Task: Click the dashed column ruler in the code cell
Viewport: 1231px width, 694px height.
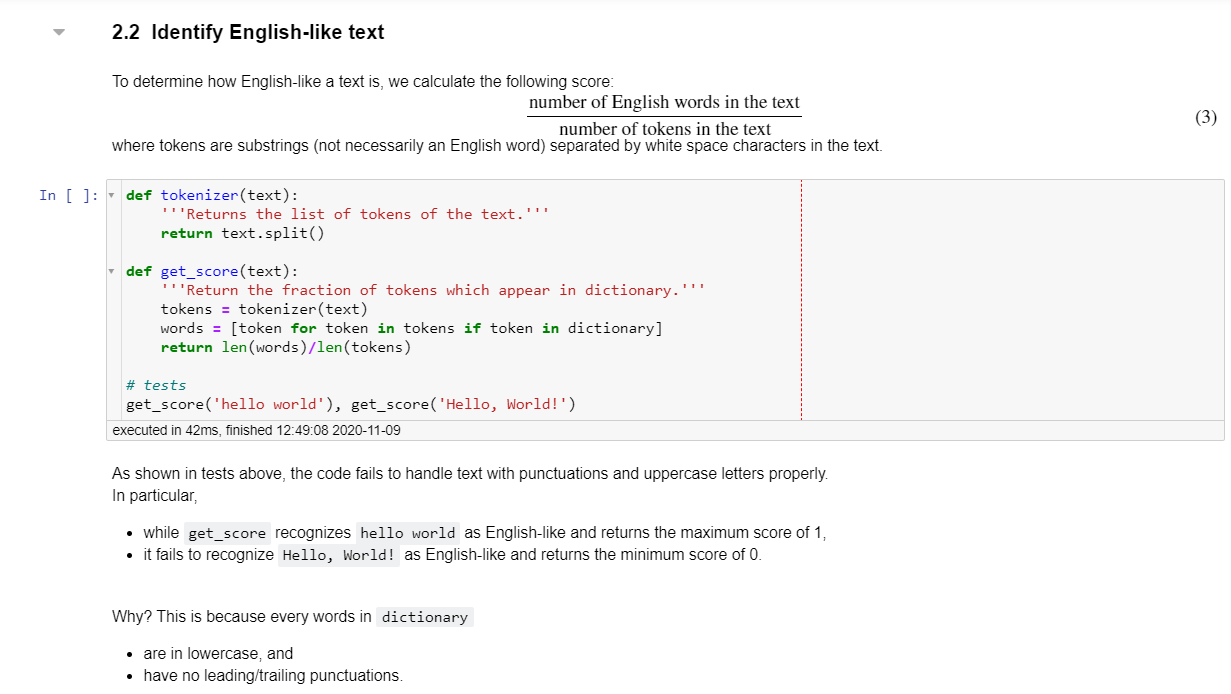Action: click(801, 300)
